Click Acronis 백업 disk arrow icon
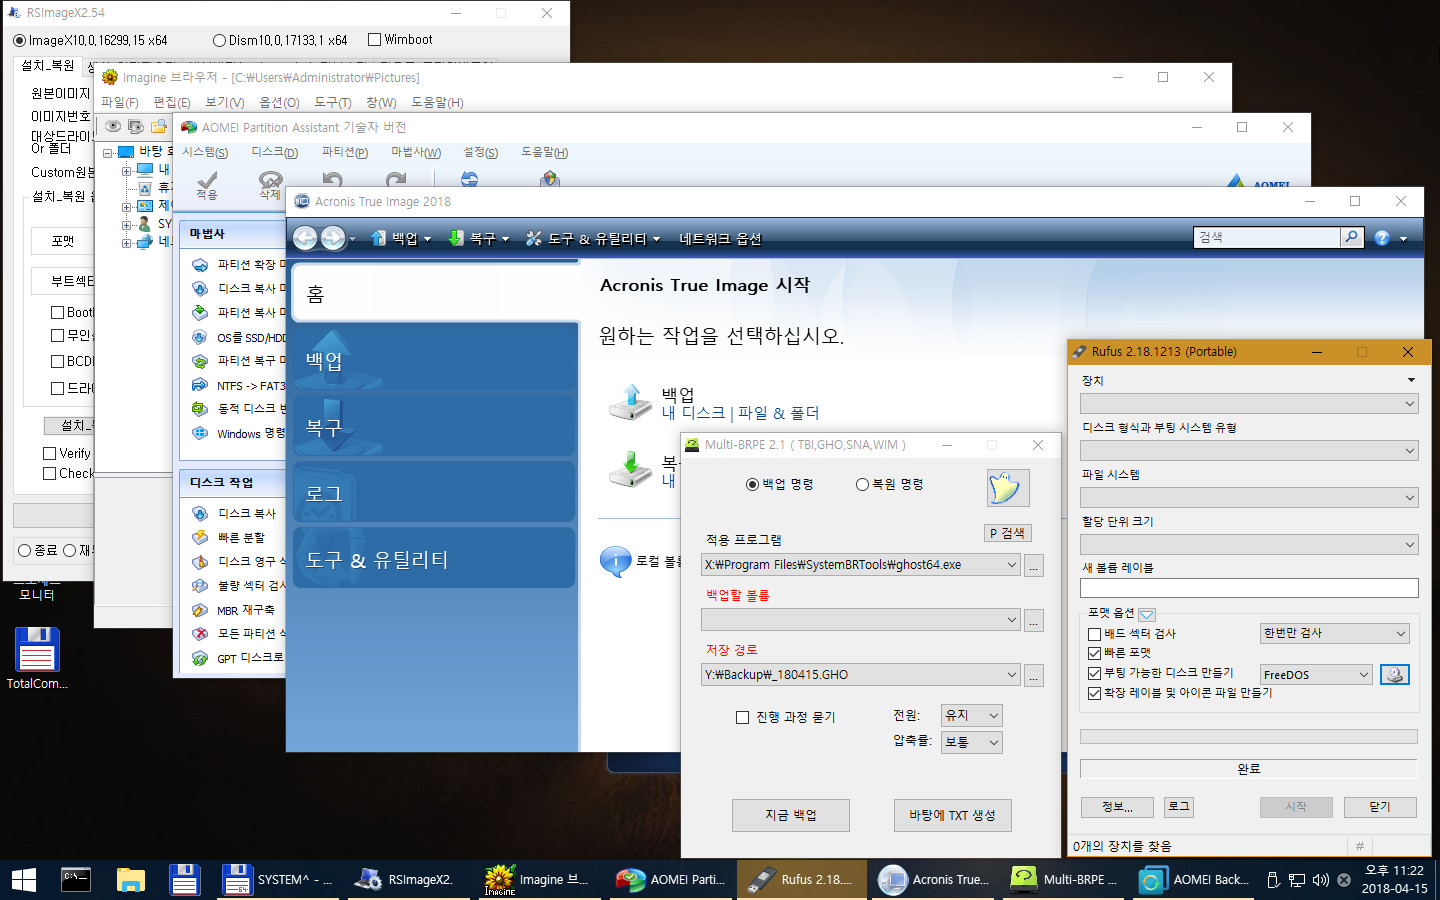Viewport: 1440px width, 900px height. (x=631, y=402)
